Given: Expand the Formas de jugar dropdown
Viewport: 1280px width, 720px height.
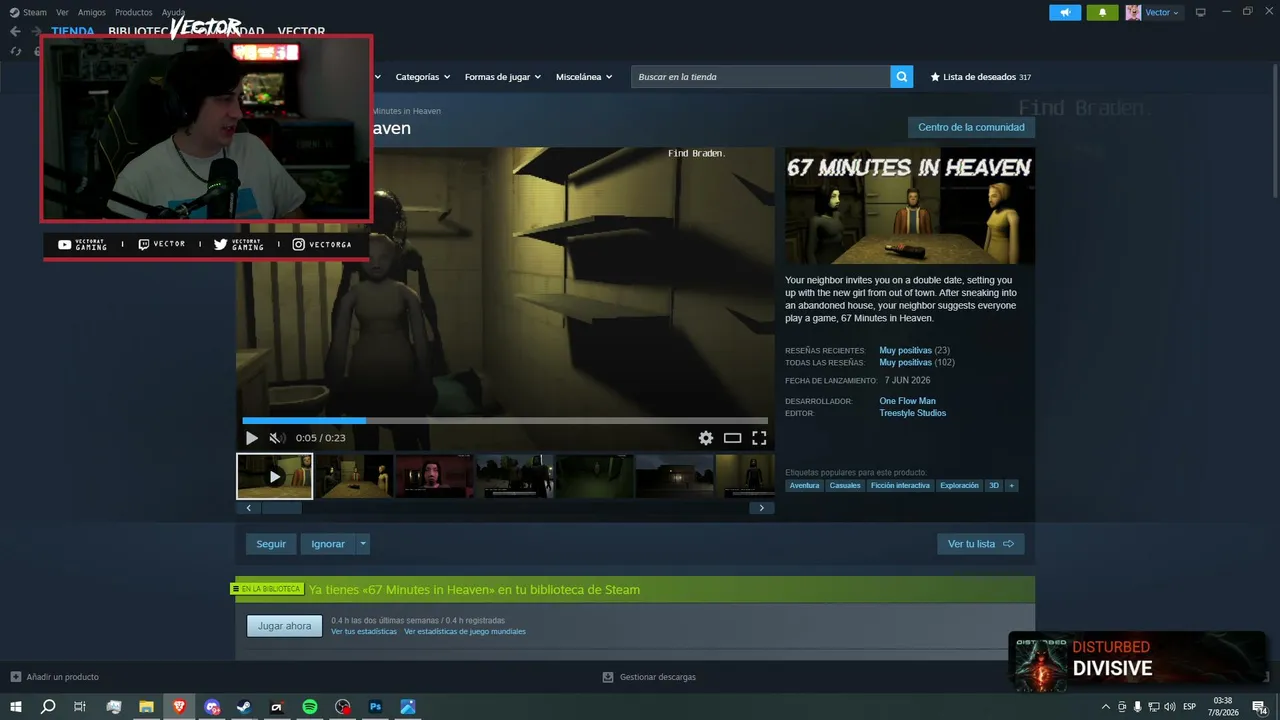Looking at the screenshot, I should [x=502, y=77].
